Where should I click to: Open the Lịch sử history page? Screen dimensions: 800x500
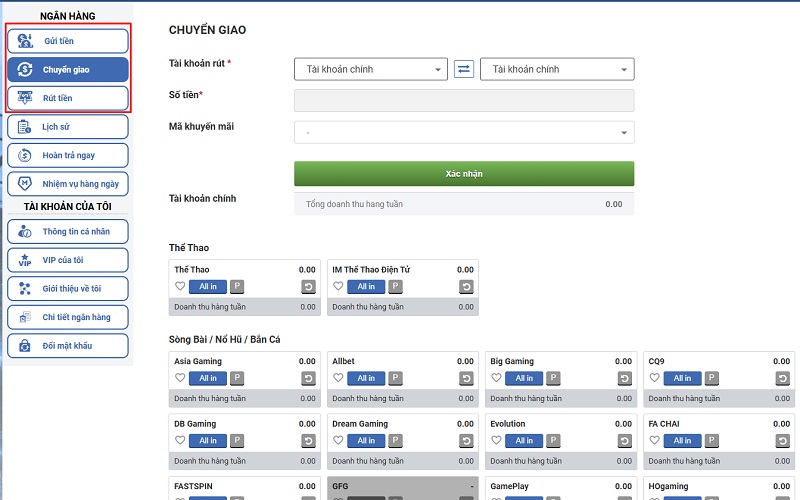tap(67, 127)
